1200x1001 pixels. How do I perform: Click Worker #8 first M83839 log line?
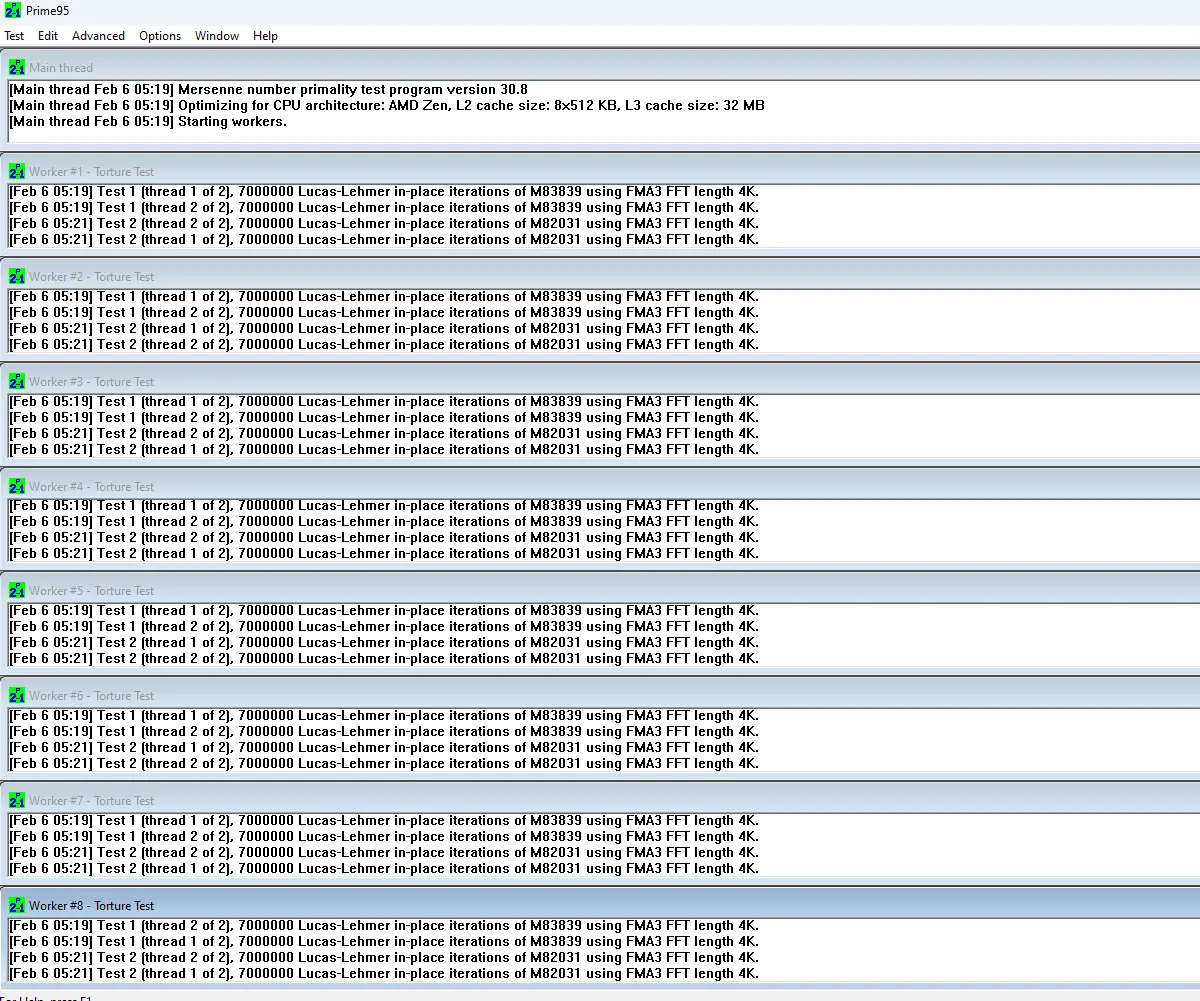tap(383, 925)
